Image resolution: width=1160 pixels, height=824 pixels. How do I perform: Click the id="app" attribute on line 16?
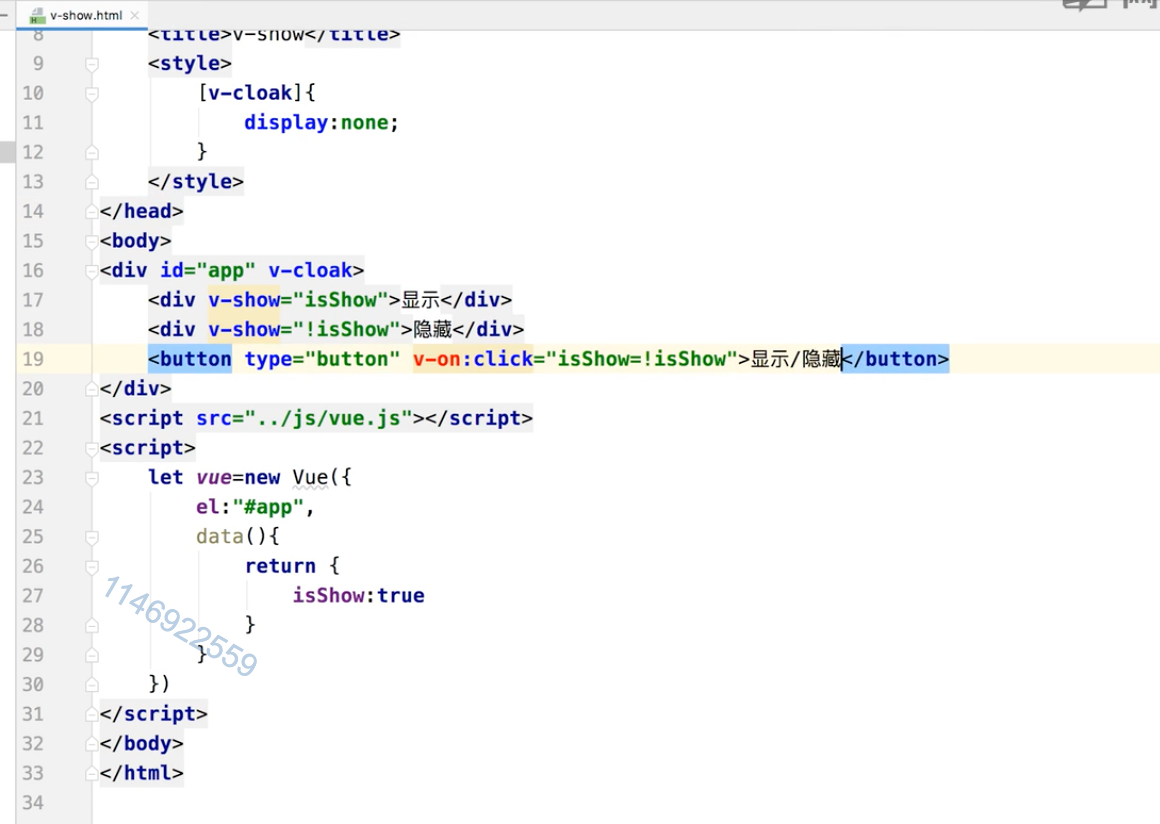208,271
